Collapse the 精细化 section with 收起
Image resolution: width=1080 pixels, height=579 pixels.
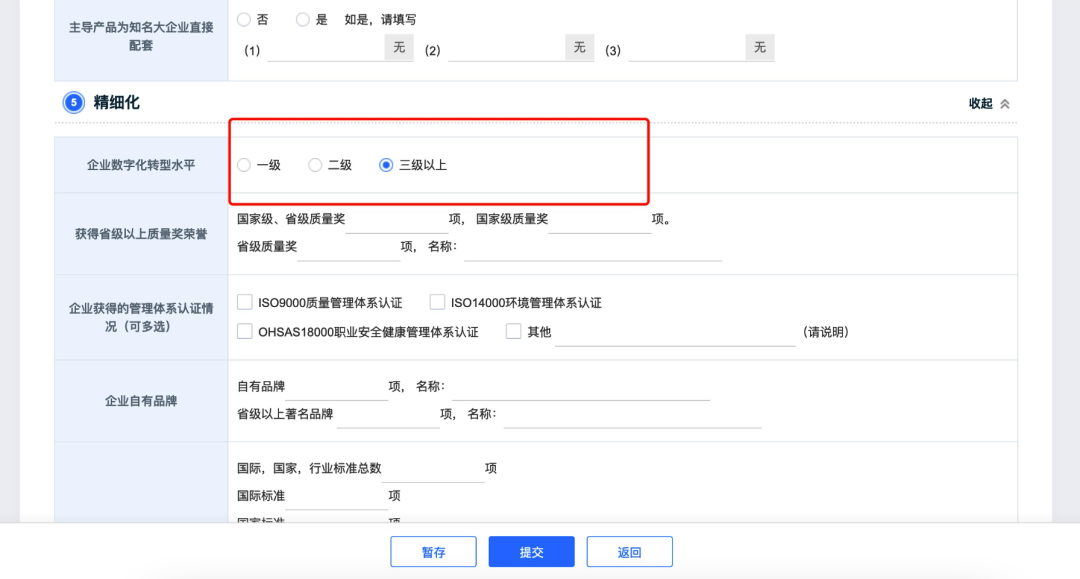988,103
